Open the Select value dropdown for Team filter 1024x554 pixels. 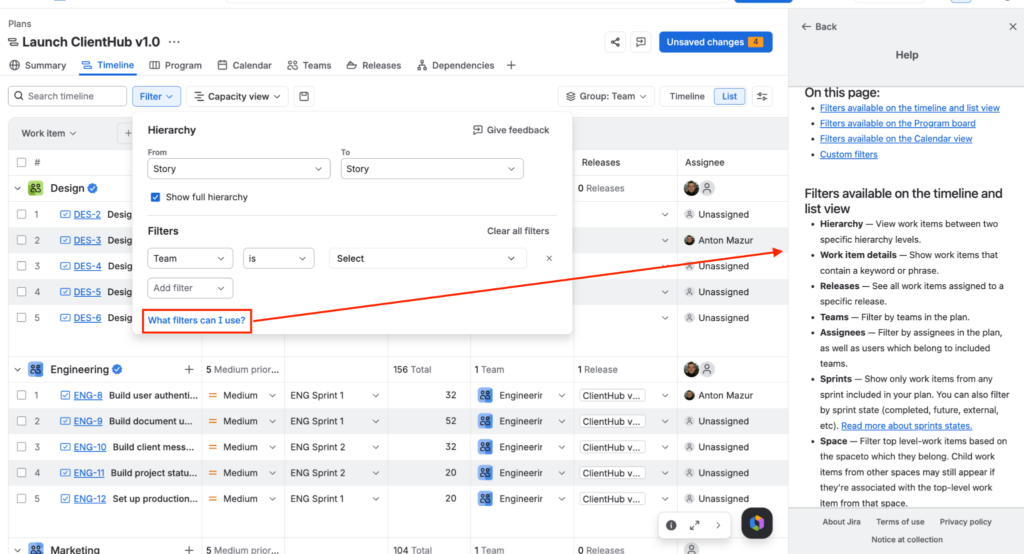point(427,259)
